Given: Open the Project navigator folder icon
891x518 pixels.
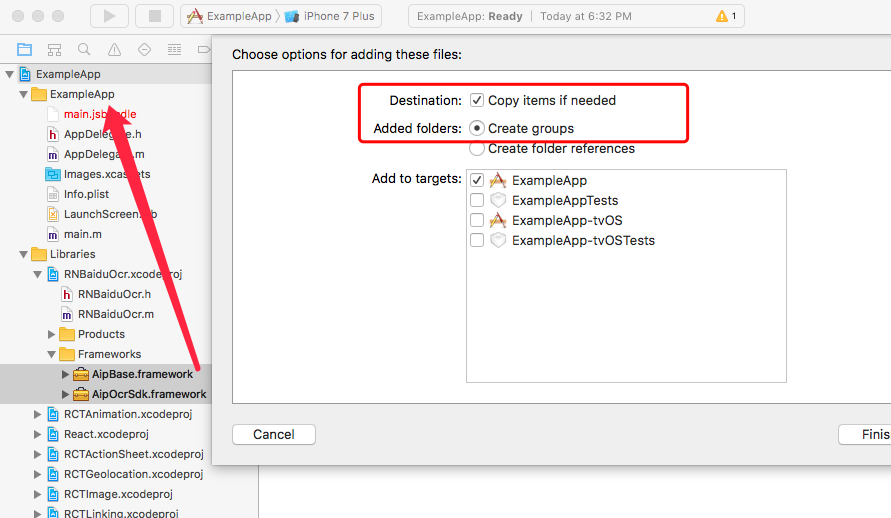Looking at the screenshot, I should [24, 49].
